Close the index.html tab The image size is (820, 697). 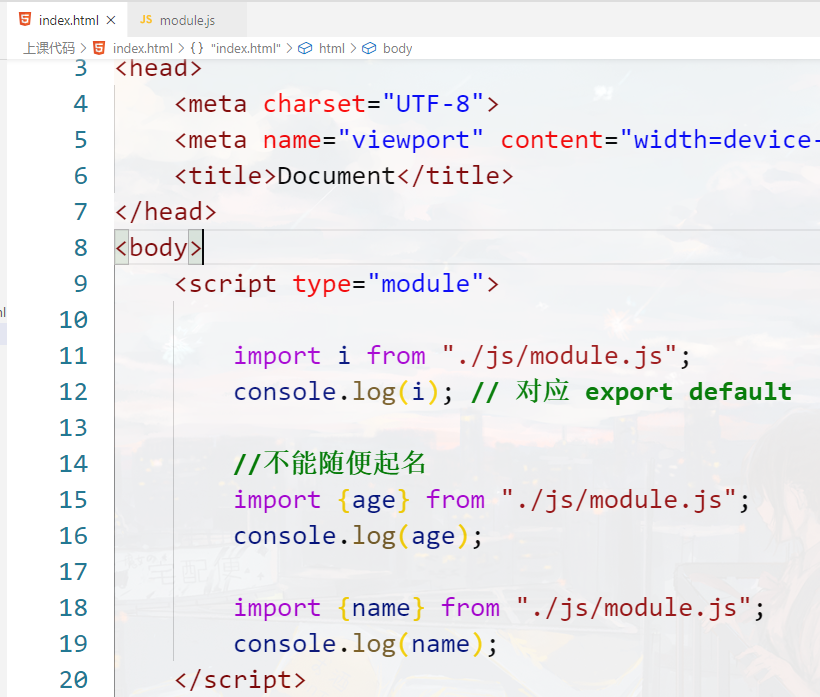(111, 20)
